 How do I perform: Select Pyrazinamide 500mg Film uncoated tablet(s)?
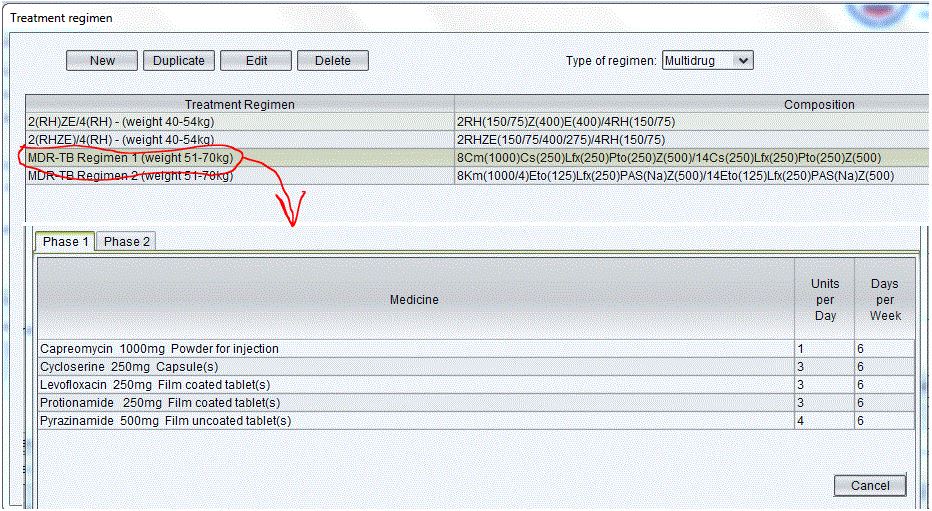[x=415, y=421]
